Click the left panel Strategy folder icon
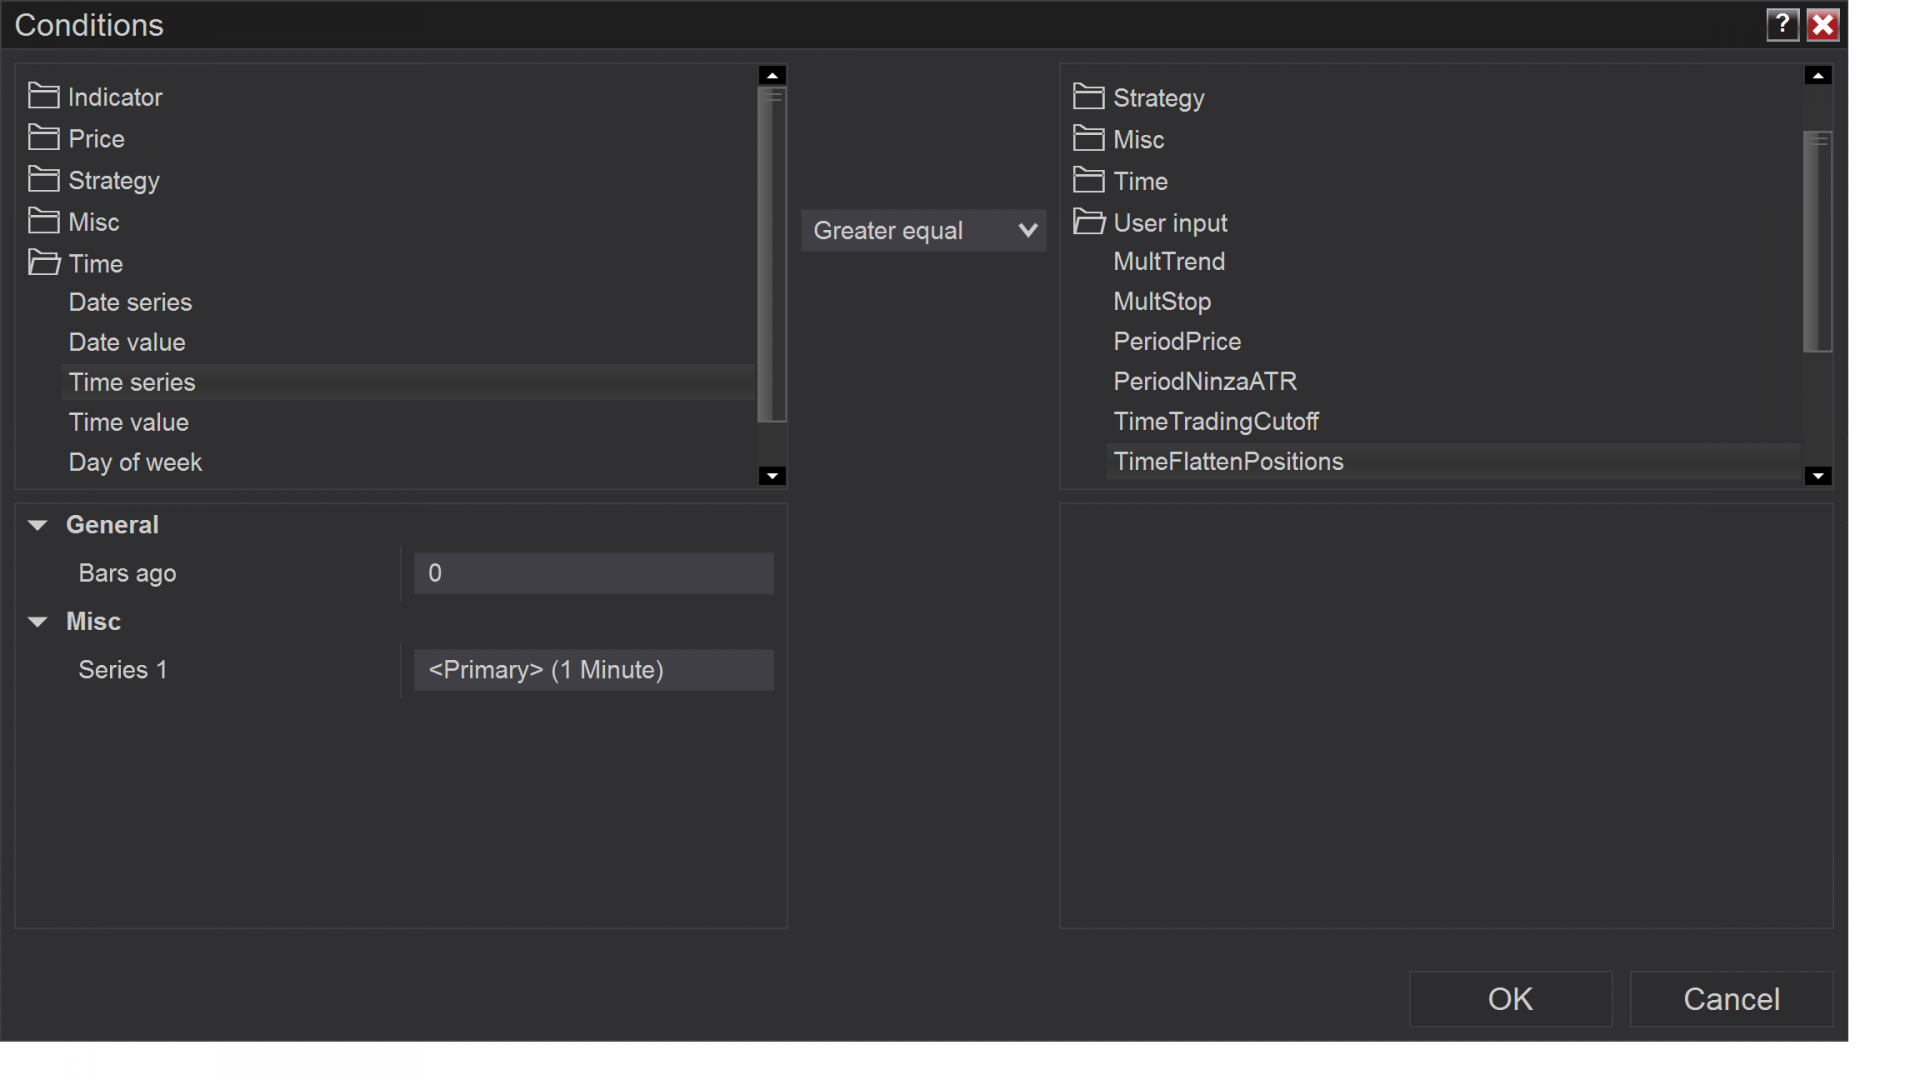This screenshot has height=1080, width=1920. click(x=43, y=180)
